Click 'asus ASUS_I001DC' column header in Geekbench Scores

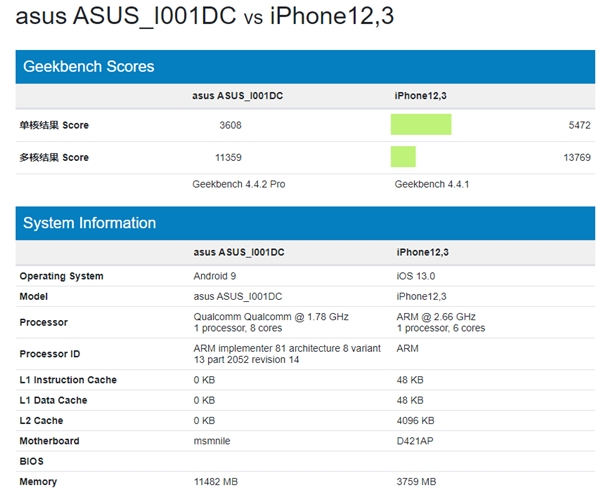tap(237, 96)
